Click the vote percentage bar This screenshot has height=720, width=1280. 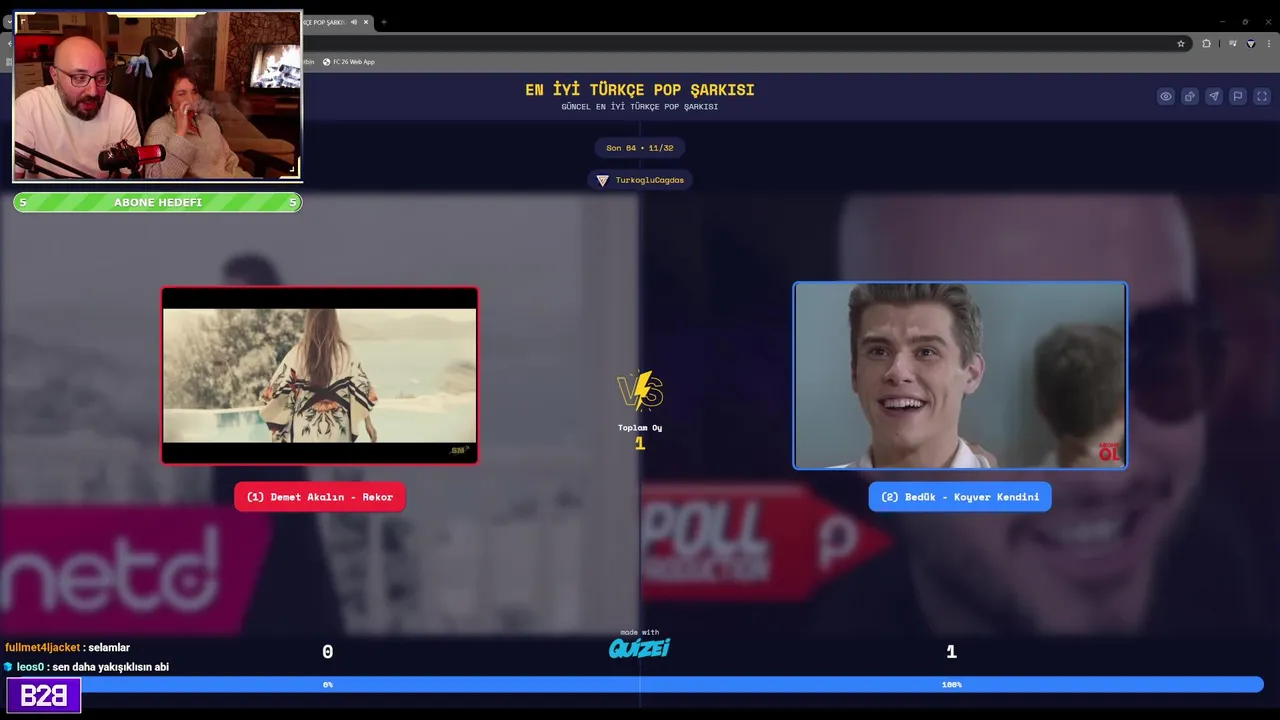[640, 685]
